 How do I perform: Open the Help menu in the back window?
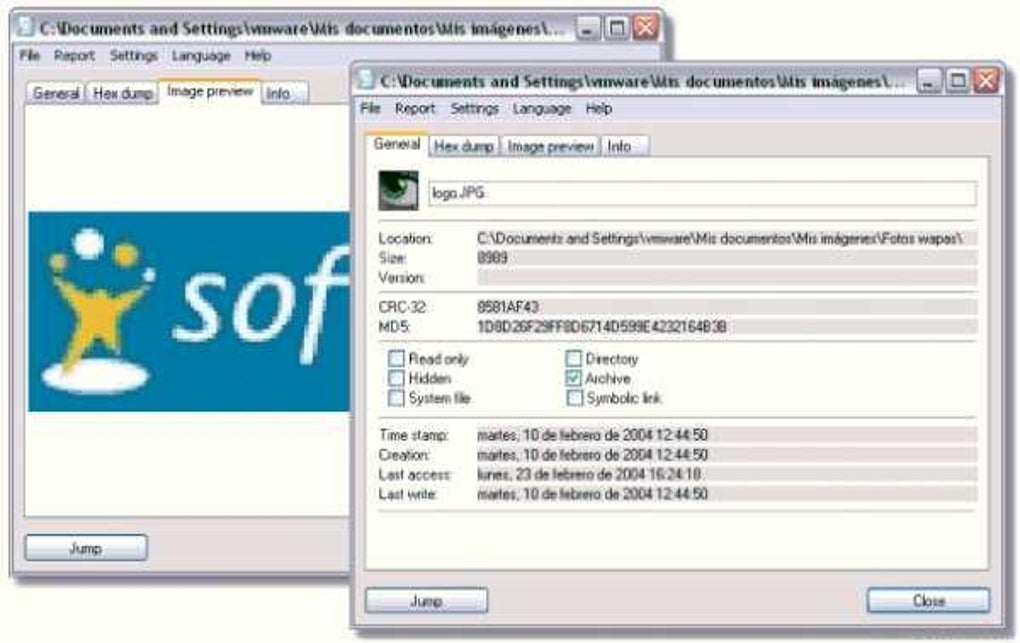coord(258,55)
